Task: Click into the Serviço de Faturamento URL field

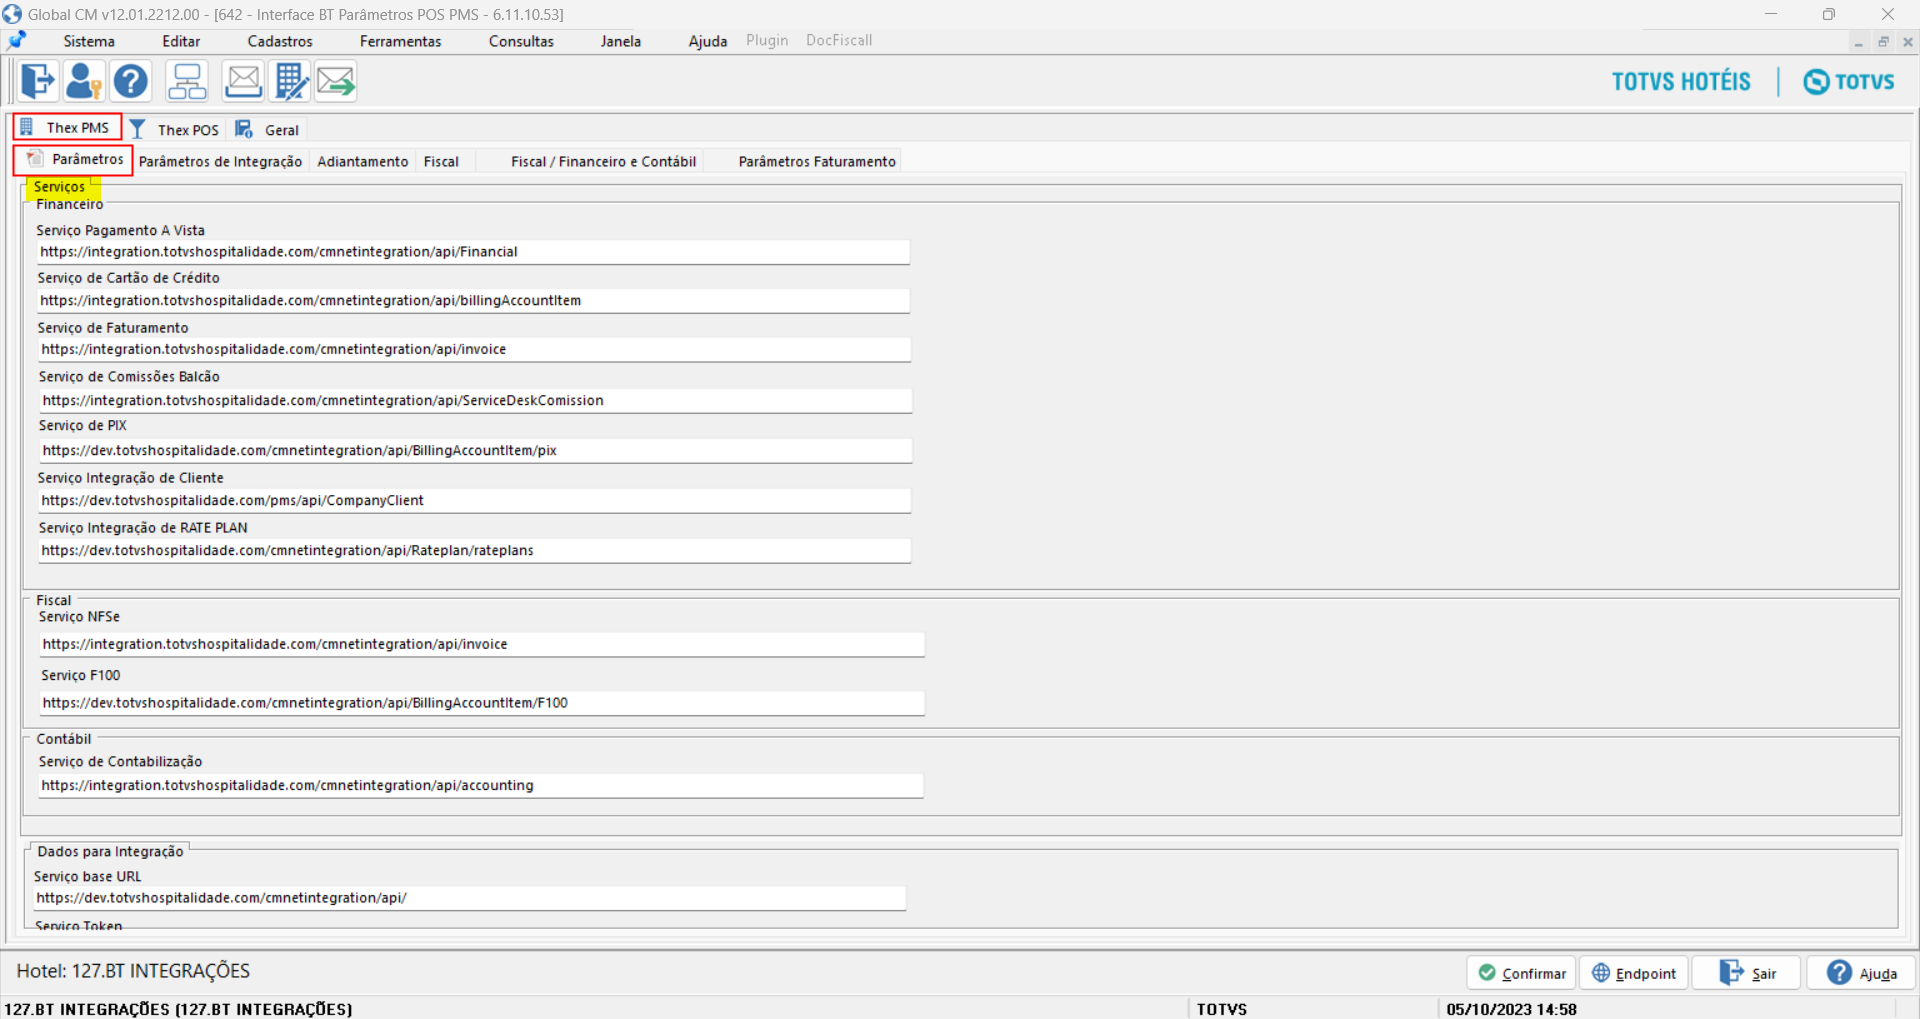Action: (x=474, y=349)
